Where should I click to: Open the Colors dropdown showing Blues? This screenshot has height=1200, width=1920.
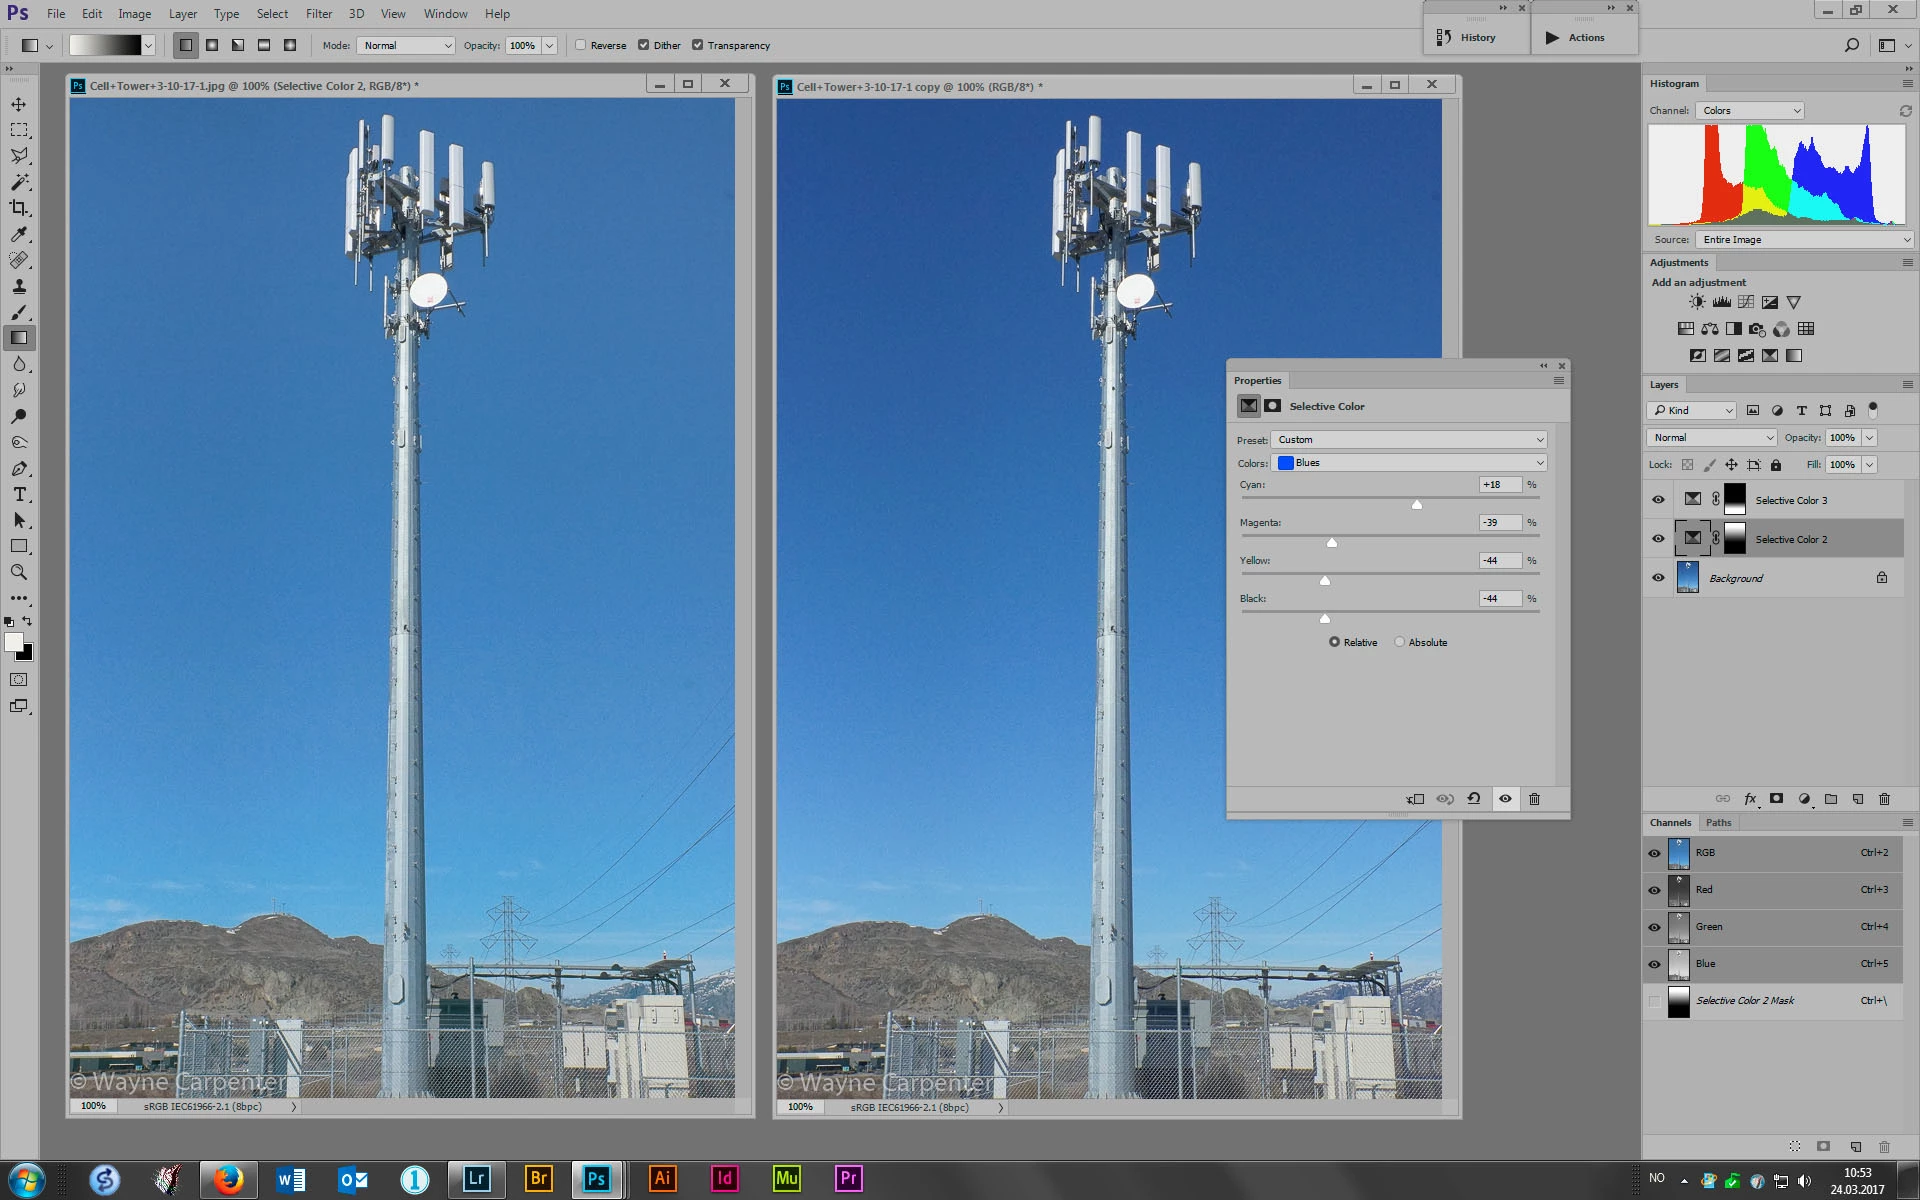(1409, 463)
